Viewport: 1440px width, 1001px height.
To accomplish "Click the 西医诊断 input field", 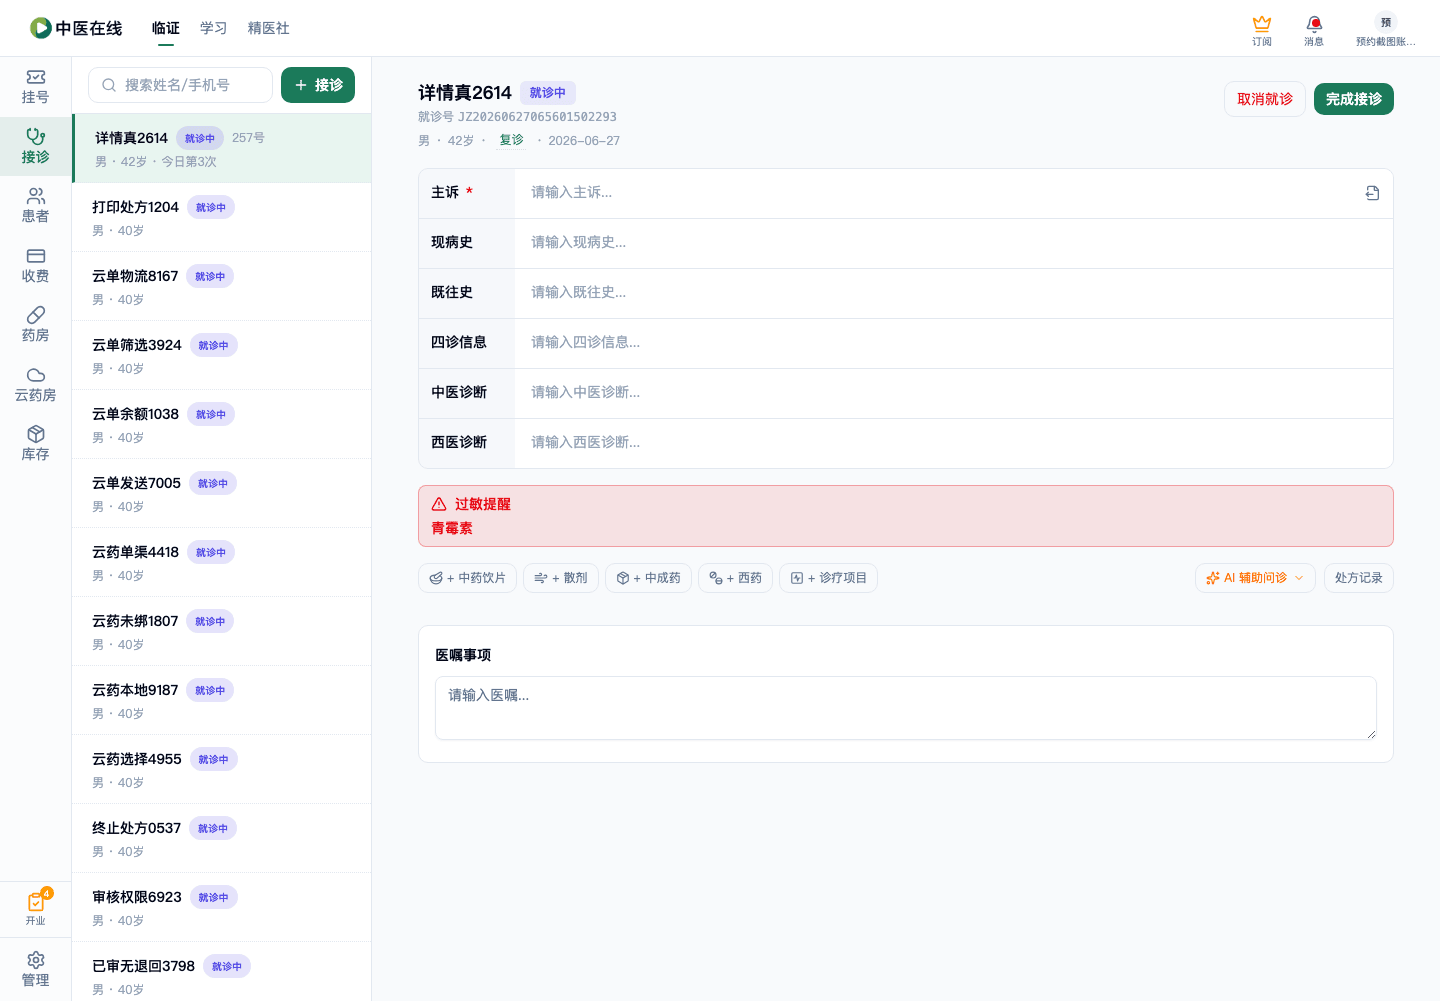I will coord(954,443).
